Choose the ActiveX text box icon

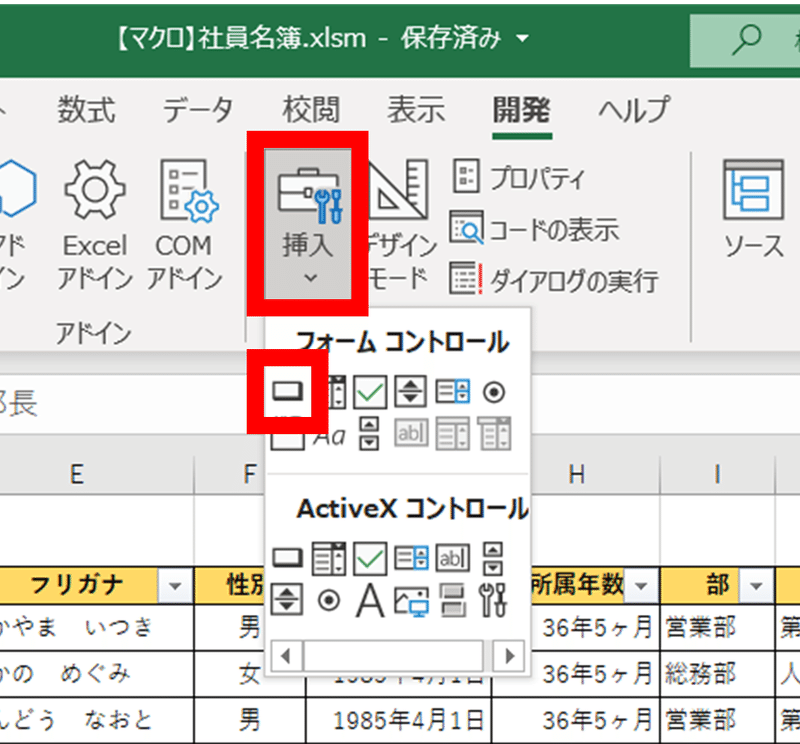[x=453, y=558]
